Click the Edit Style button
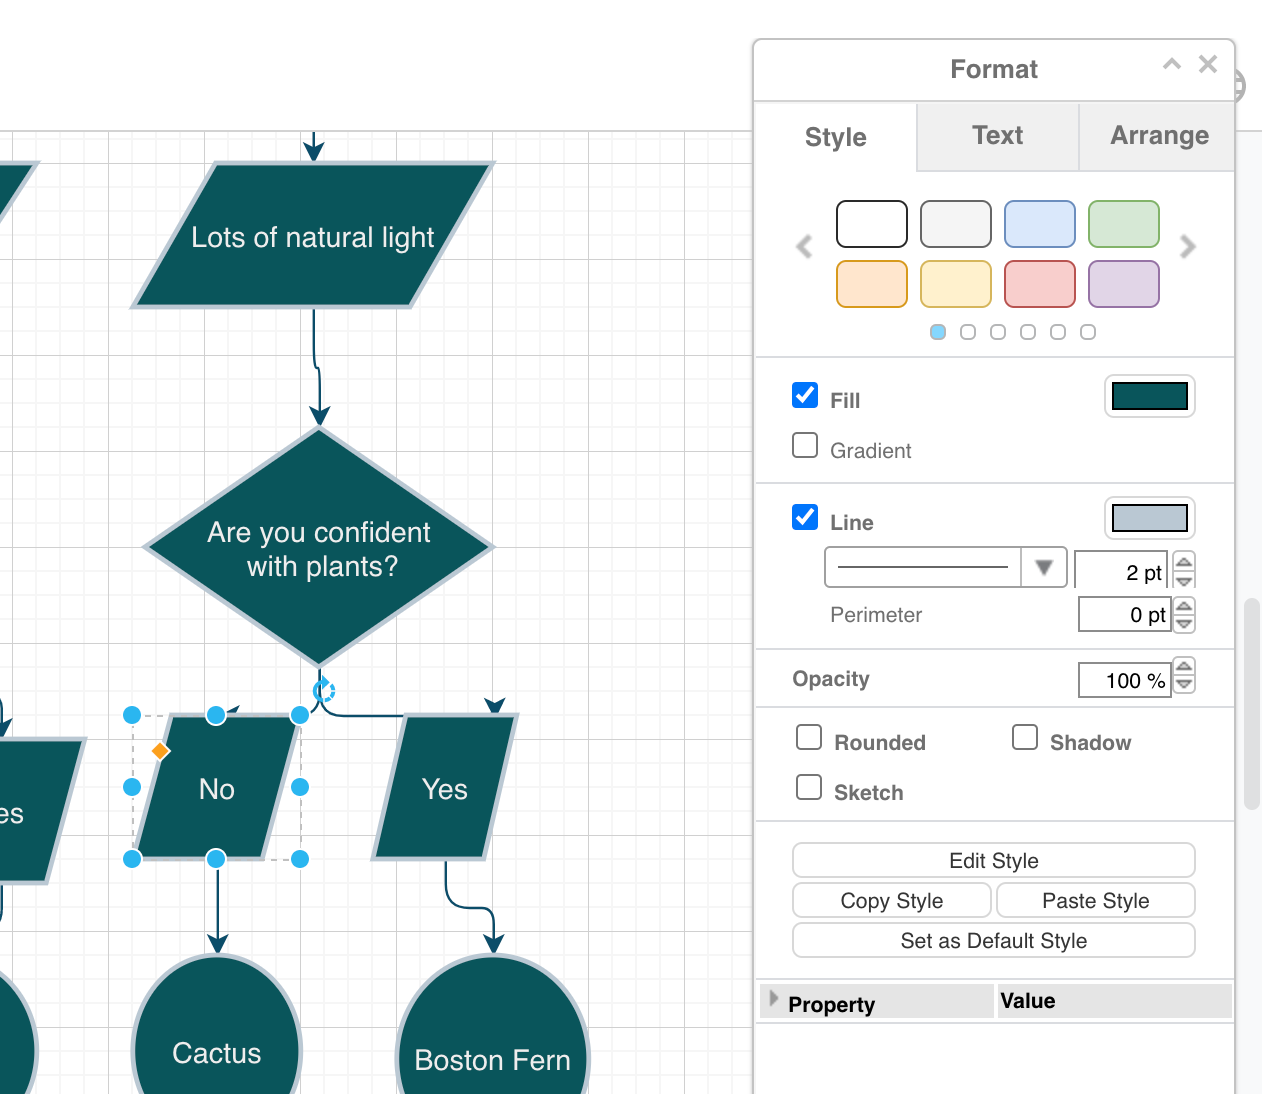Image resolution: width=1262 pixels, height=1094 pixels. (x=993, y=860)
